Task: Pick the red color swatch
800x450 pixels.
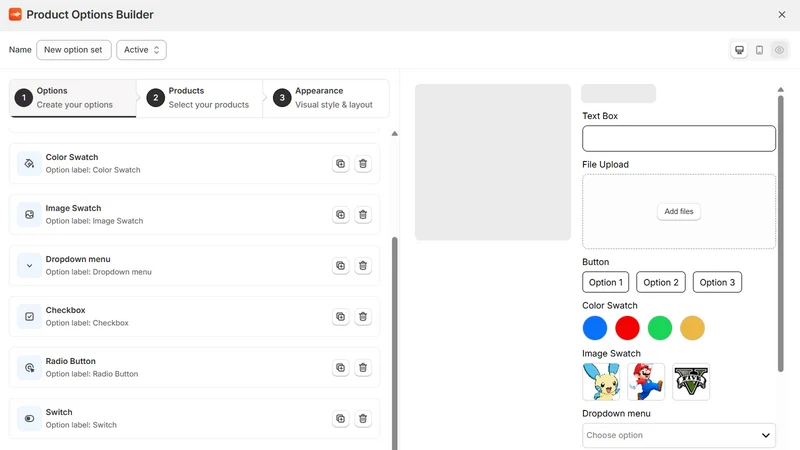Action: tap(627, 328)
